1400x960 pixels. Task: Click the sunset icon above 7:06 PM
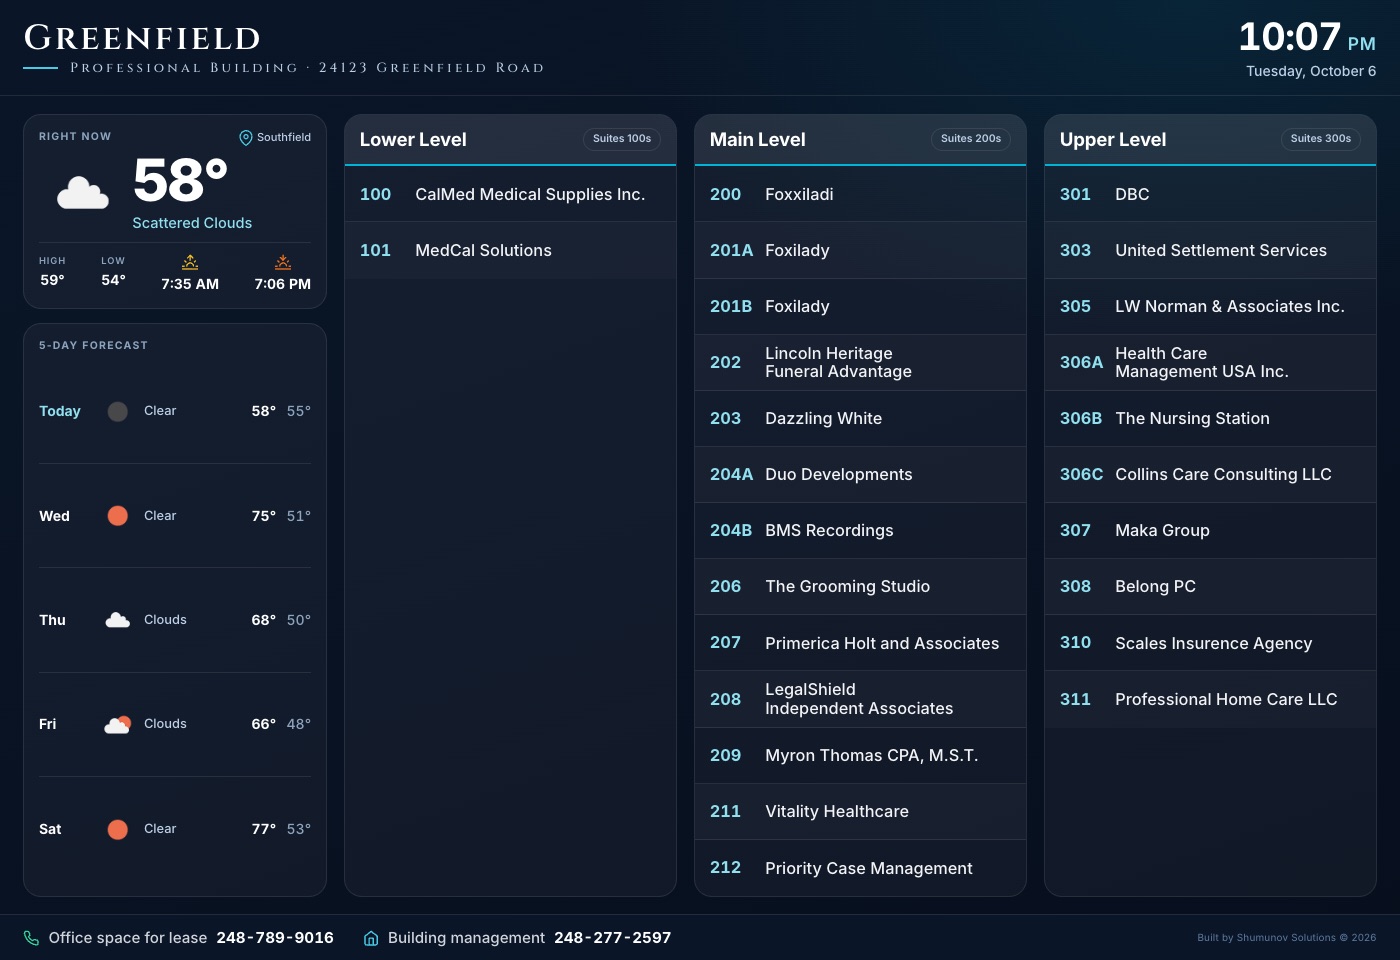pyautogui.click(x=283, y=262)
